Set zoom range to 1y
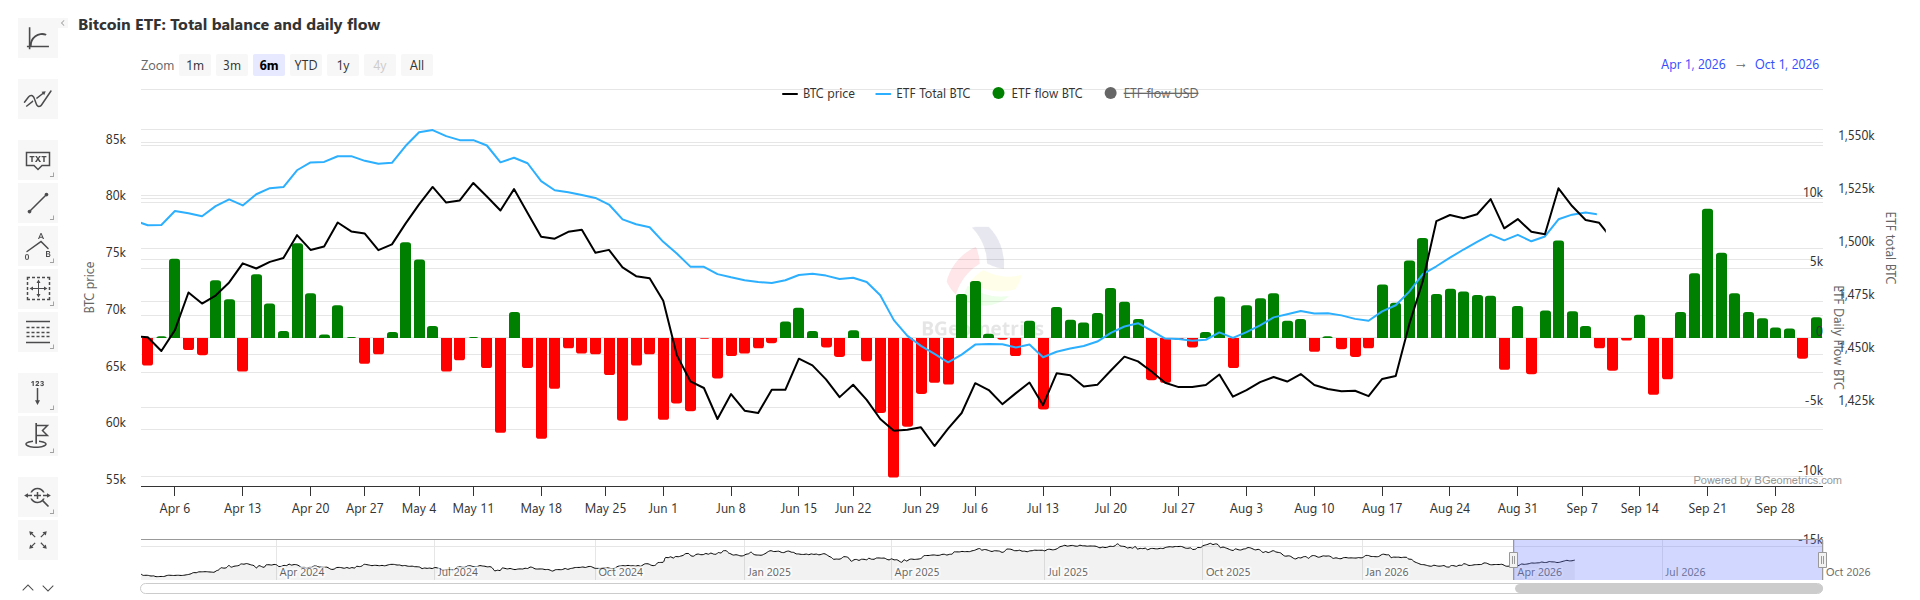Image resolution: width=1920 pixels, height=600 pixels. 343,65
